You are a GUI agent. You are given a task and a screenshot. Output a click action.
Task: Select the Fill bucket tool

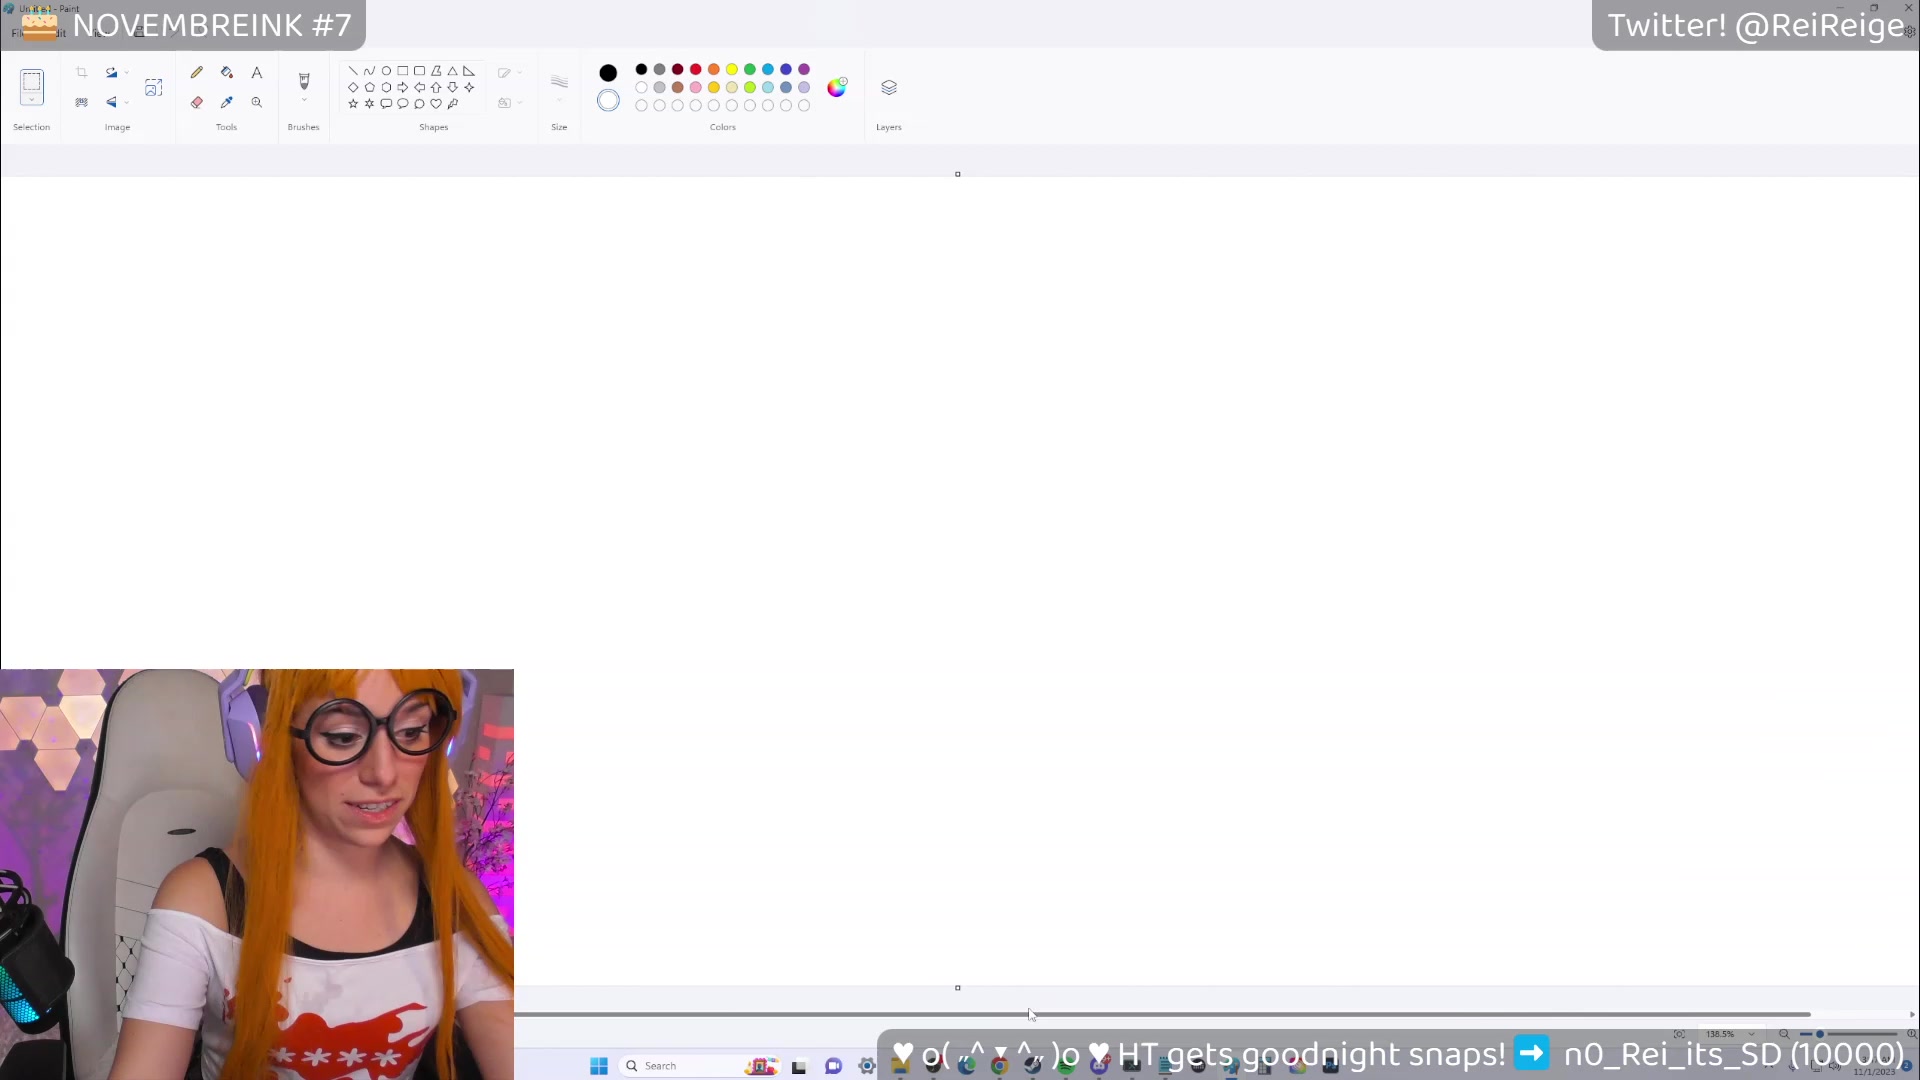coord(227,72)
